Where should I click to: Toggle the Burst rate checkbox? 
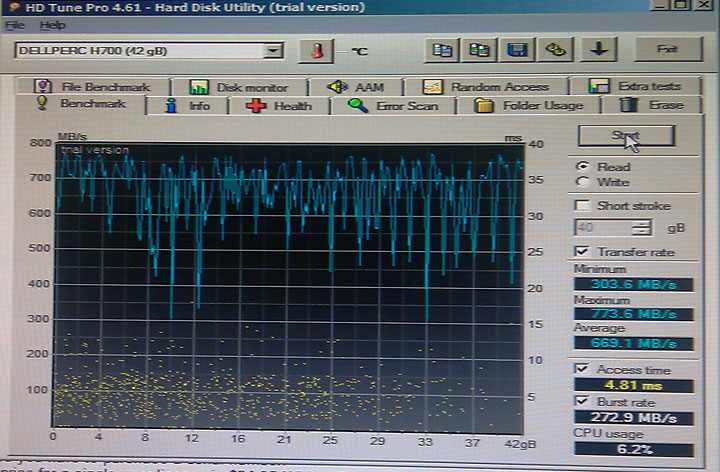coord(582,401)
